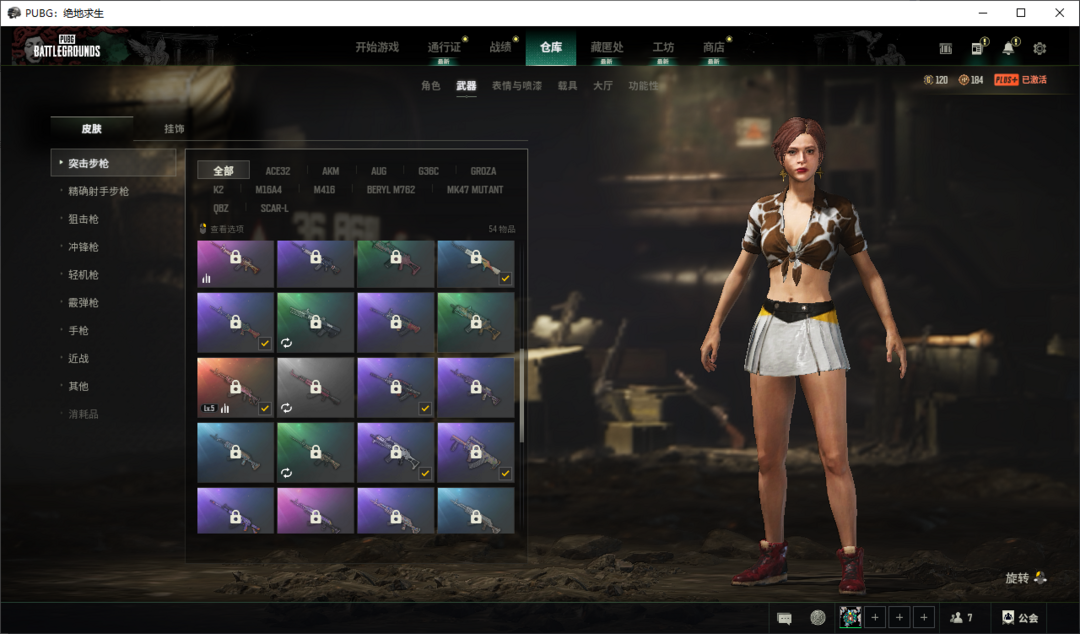Open the settings gear icon

(x=1039, y=48)
